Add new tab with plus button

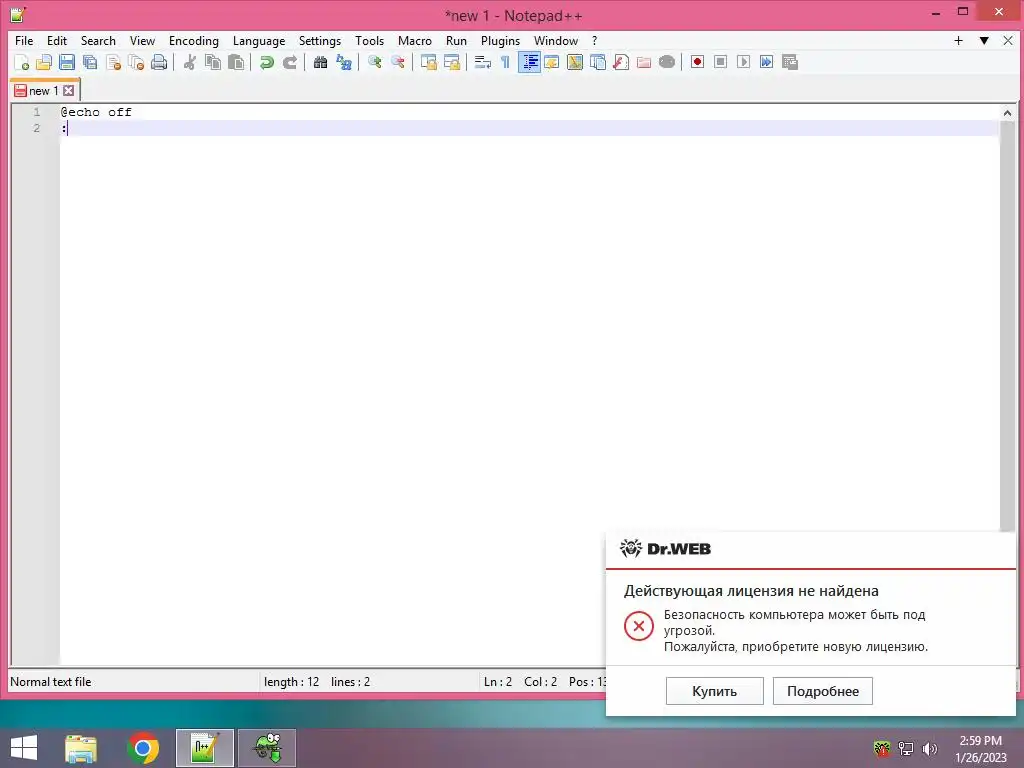[x=958, y=40]
